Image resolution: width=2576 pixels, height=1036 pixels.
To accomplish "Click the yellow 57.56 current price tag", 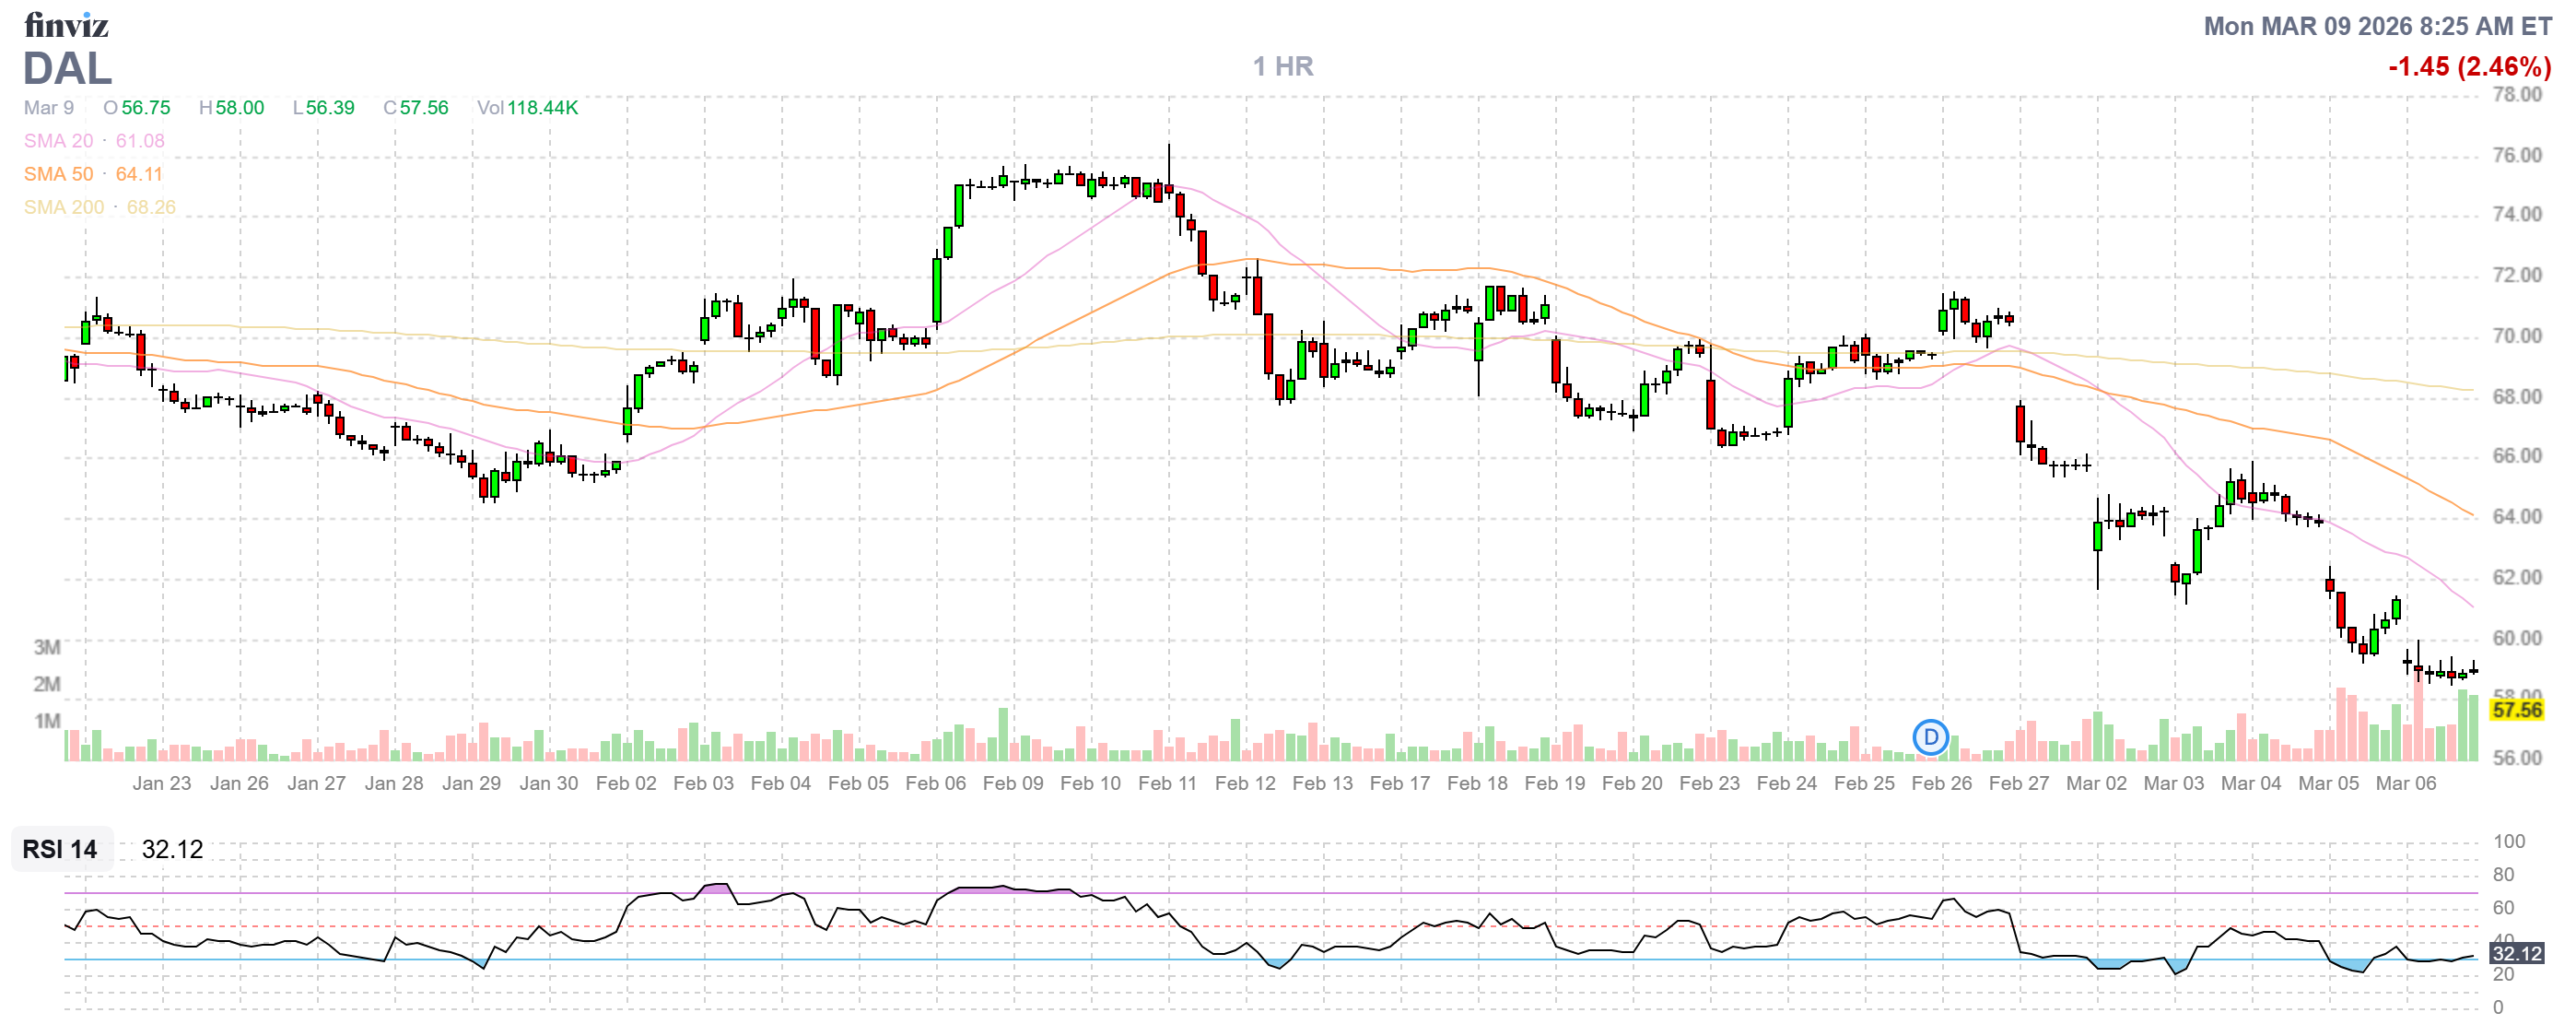I will coord(2516,710).
